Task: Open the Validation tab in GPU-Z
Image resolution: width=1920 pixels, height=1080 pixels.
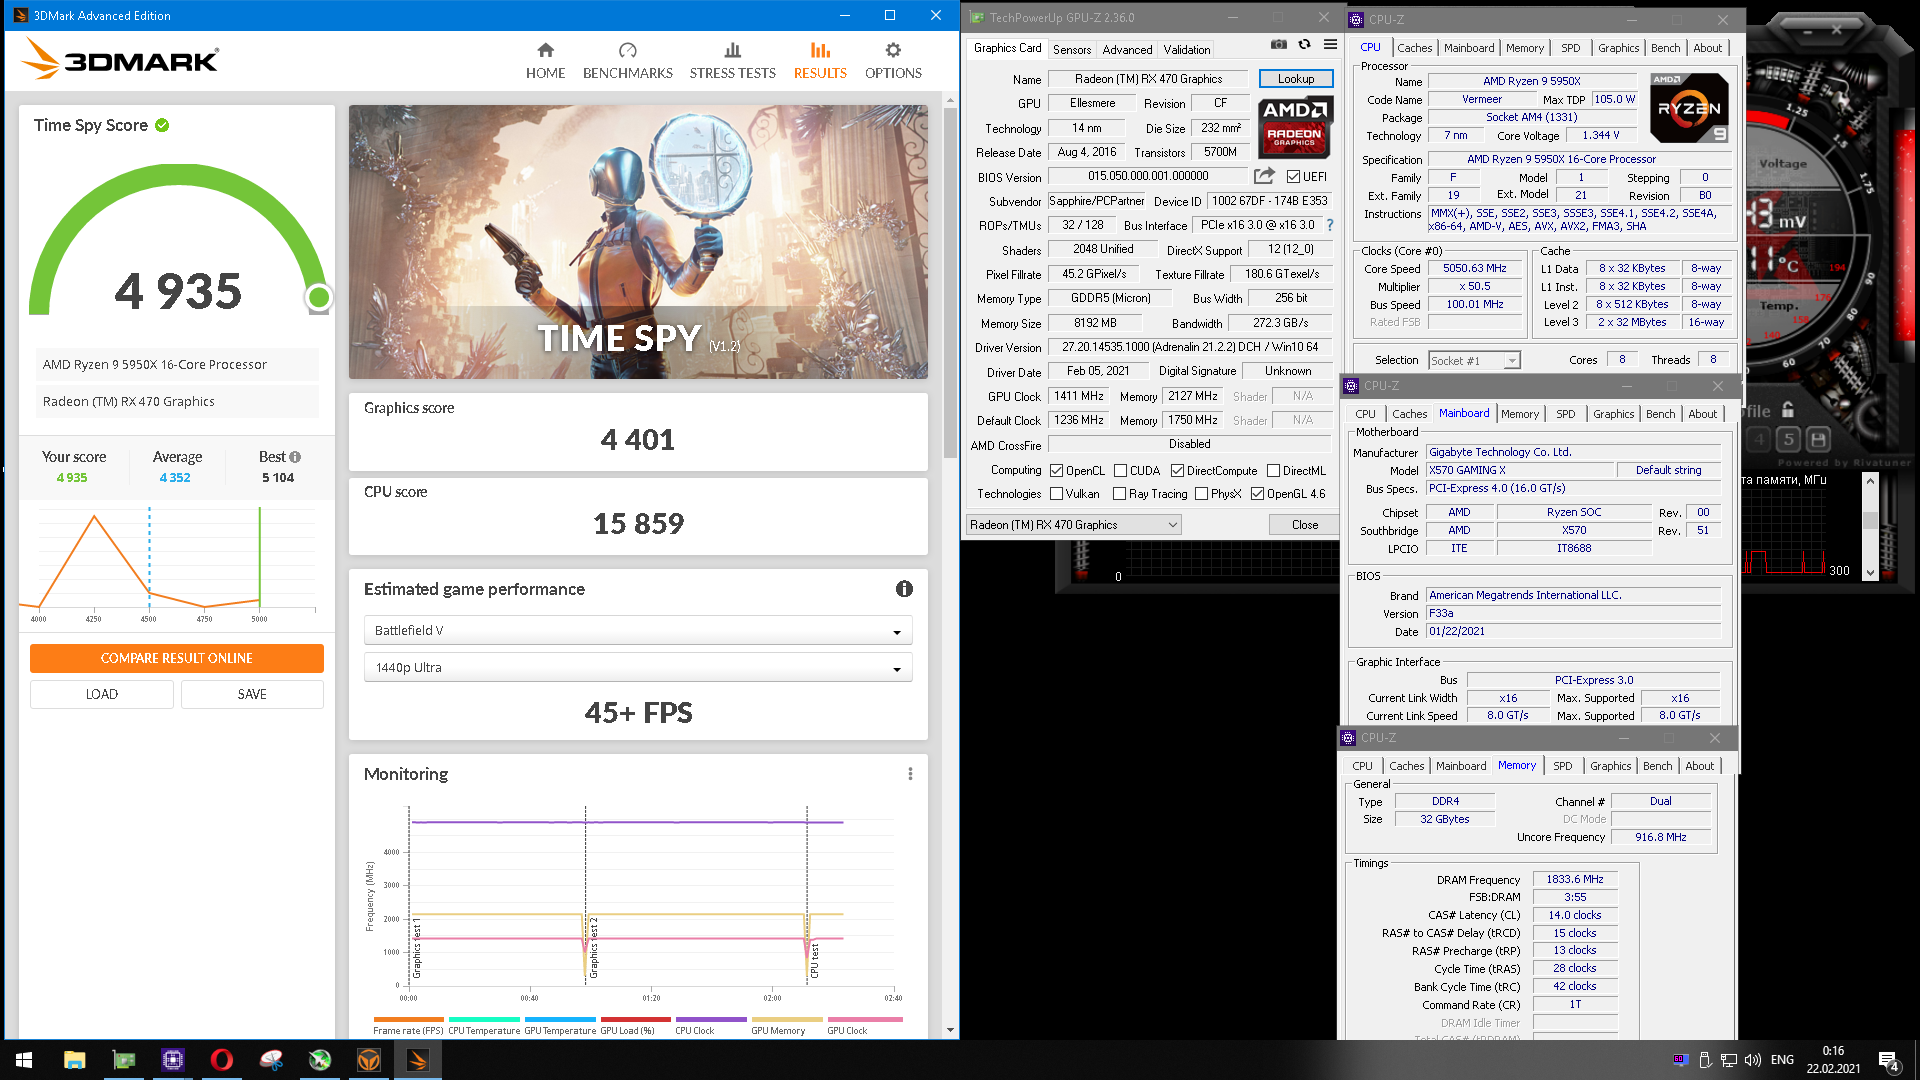Action: click(1187, 50)
